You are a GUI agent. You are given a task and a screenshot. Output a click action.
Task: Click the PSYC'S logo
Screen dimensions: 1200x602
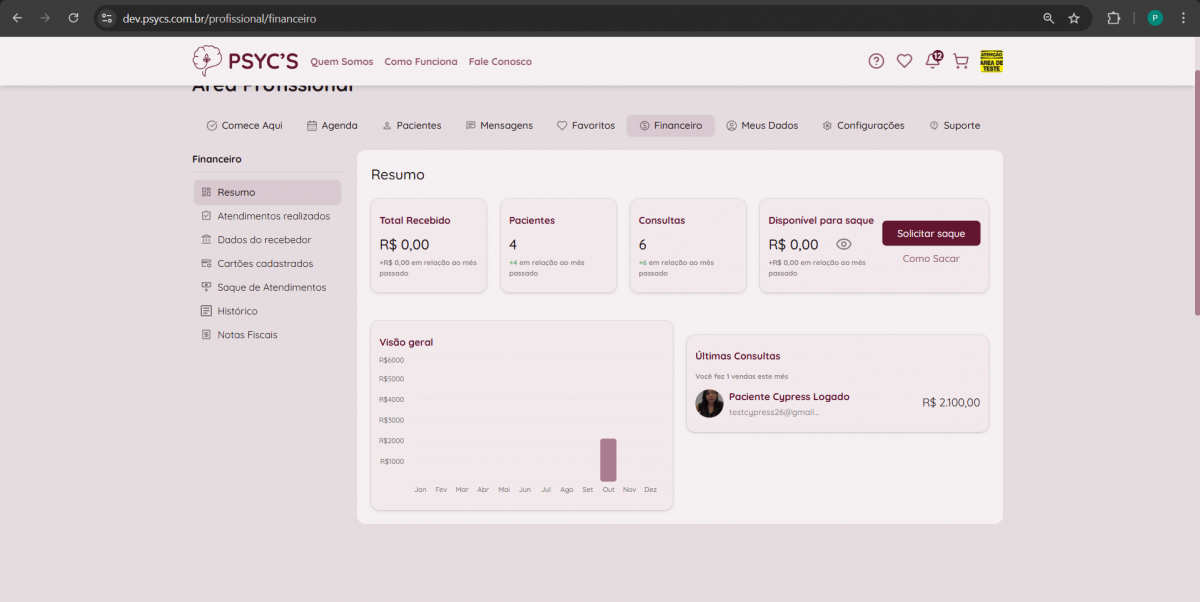[245, 61]
